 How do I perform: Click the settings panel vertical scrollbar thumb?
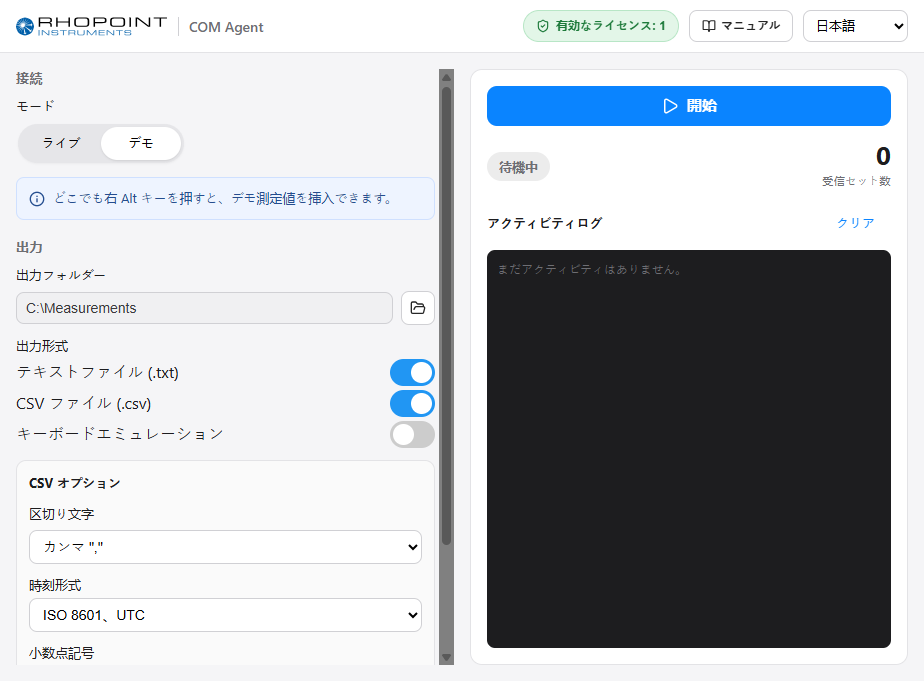[x=447, y=316]
